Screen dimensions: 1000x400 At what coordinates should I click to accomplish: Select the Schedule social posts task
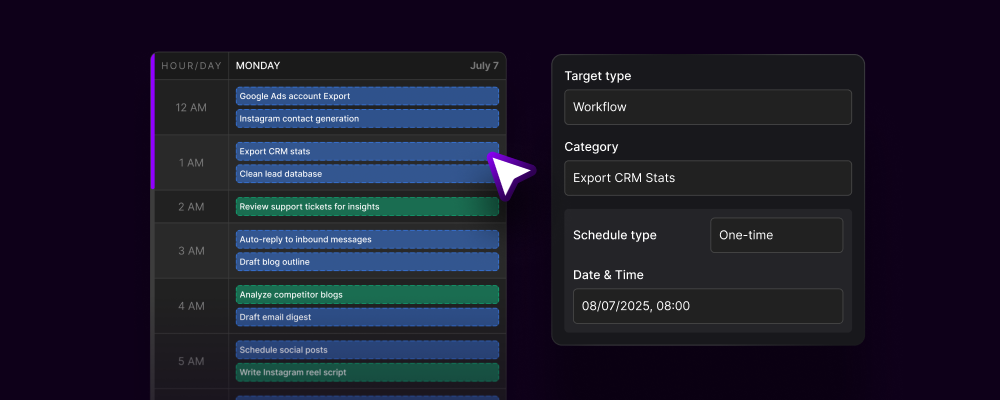point(367,350)
